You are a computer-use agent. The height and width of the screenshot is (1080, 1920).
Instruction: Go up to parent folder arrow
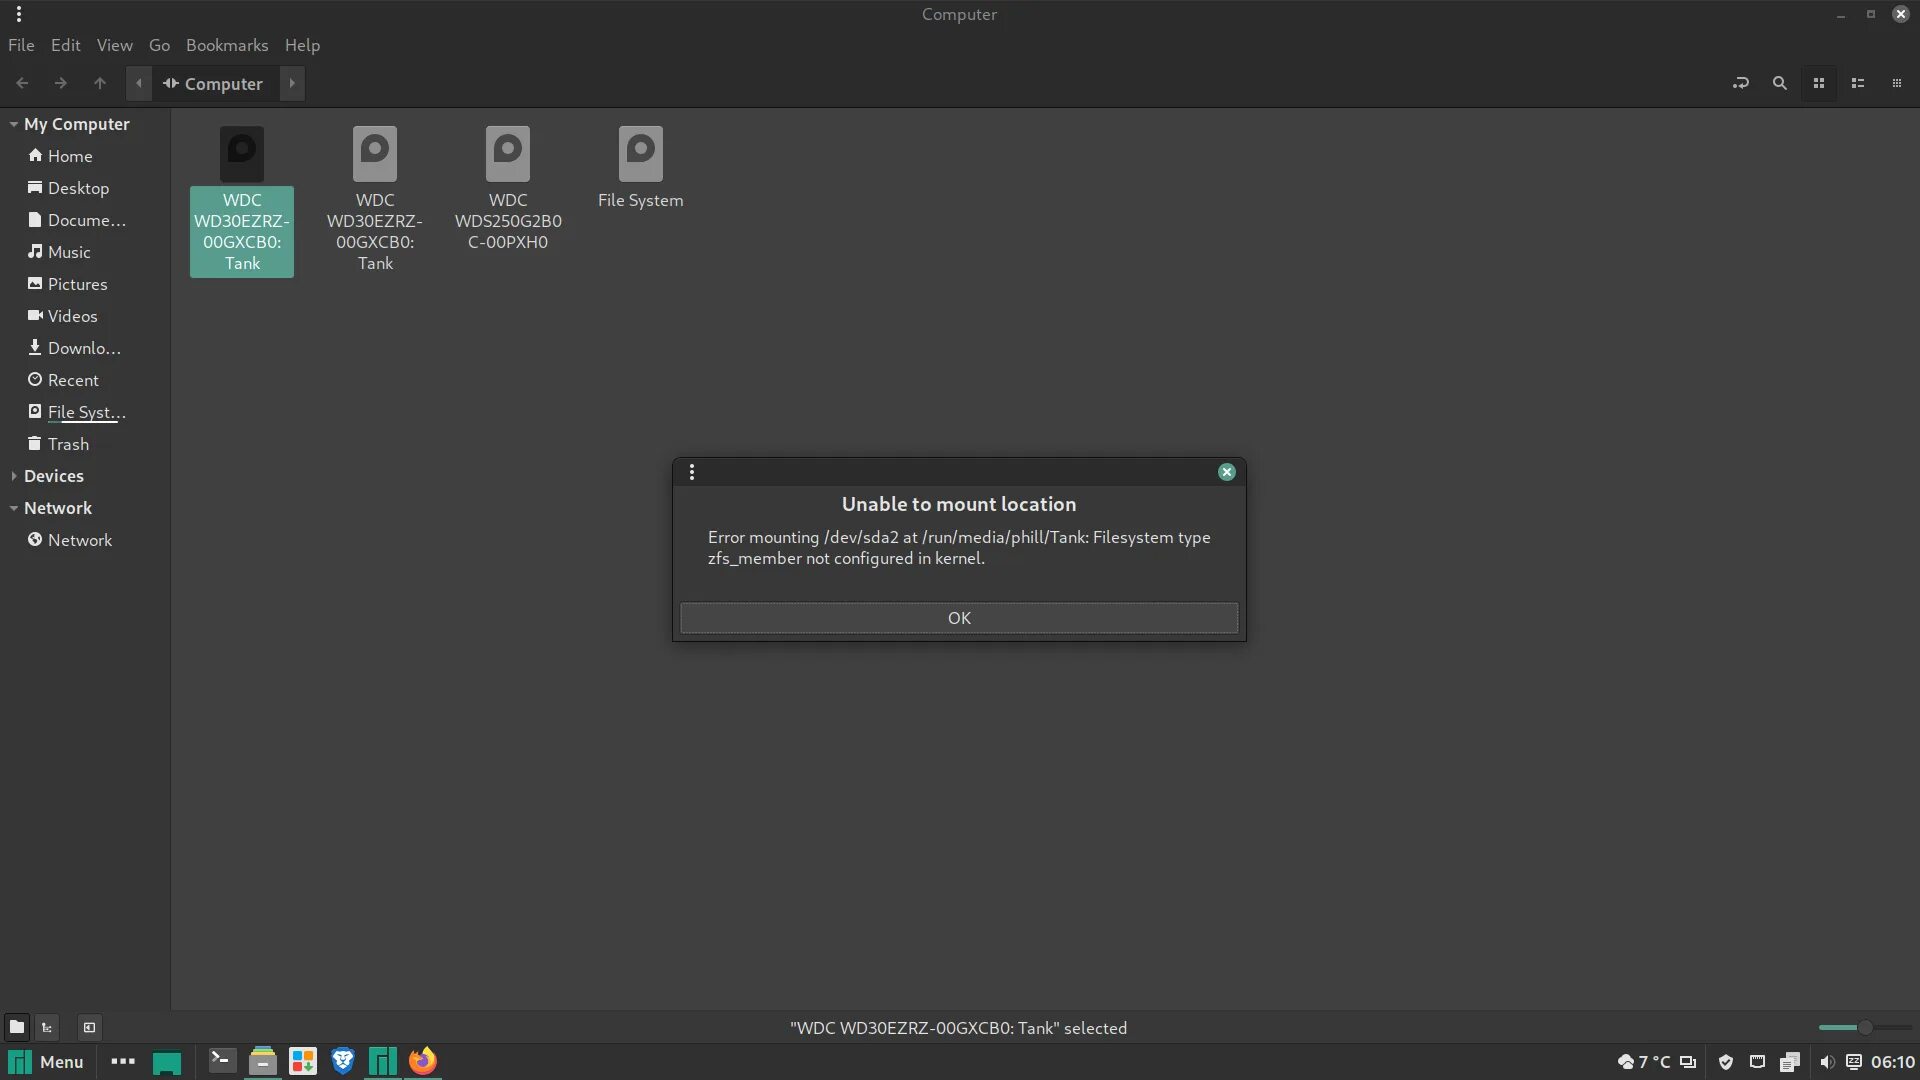tap(99, 83)
